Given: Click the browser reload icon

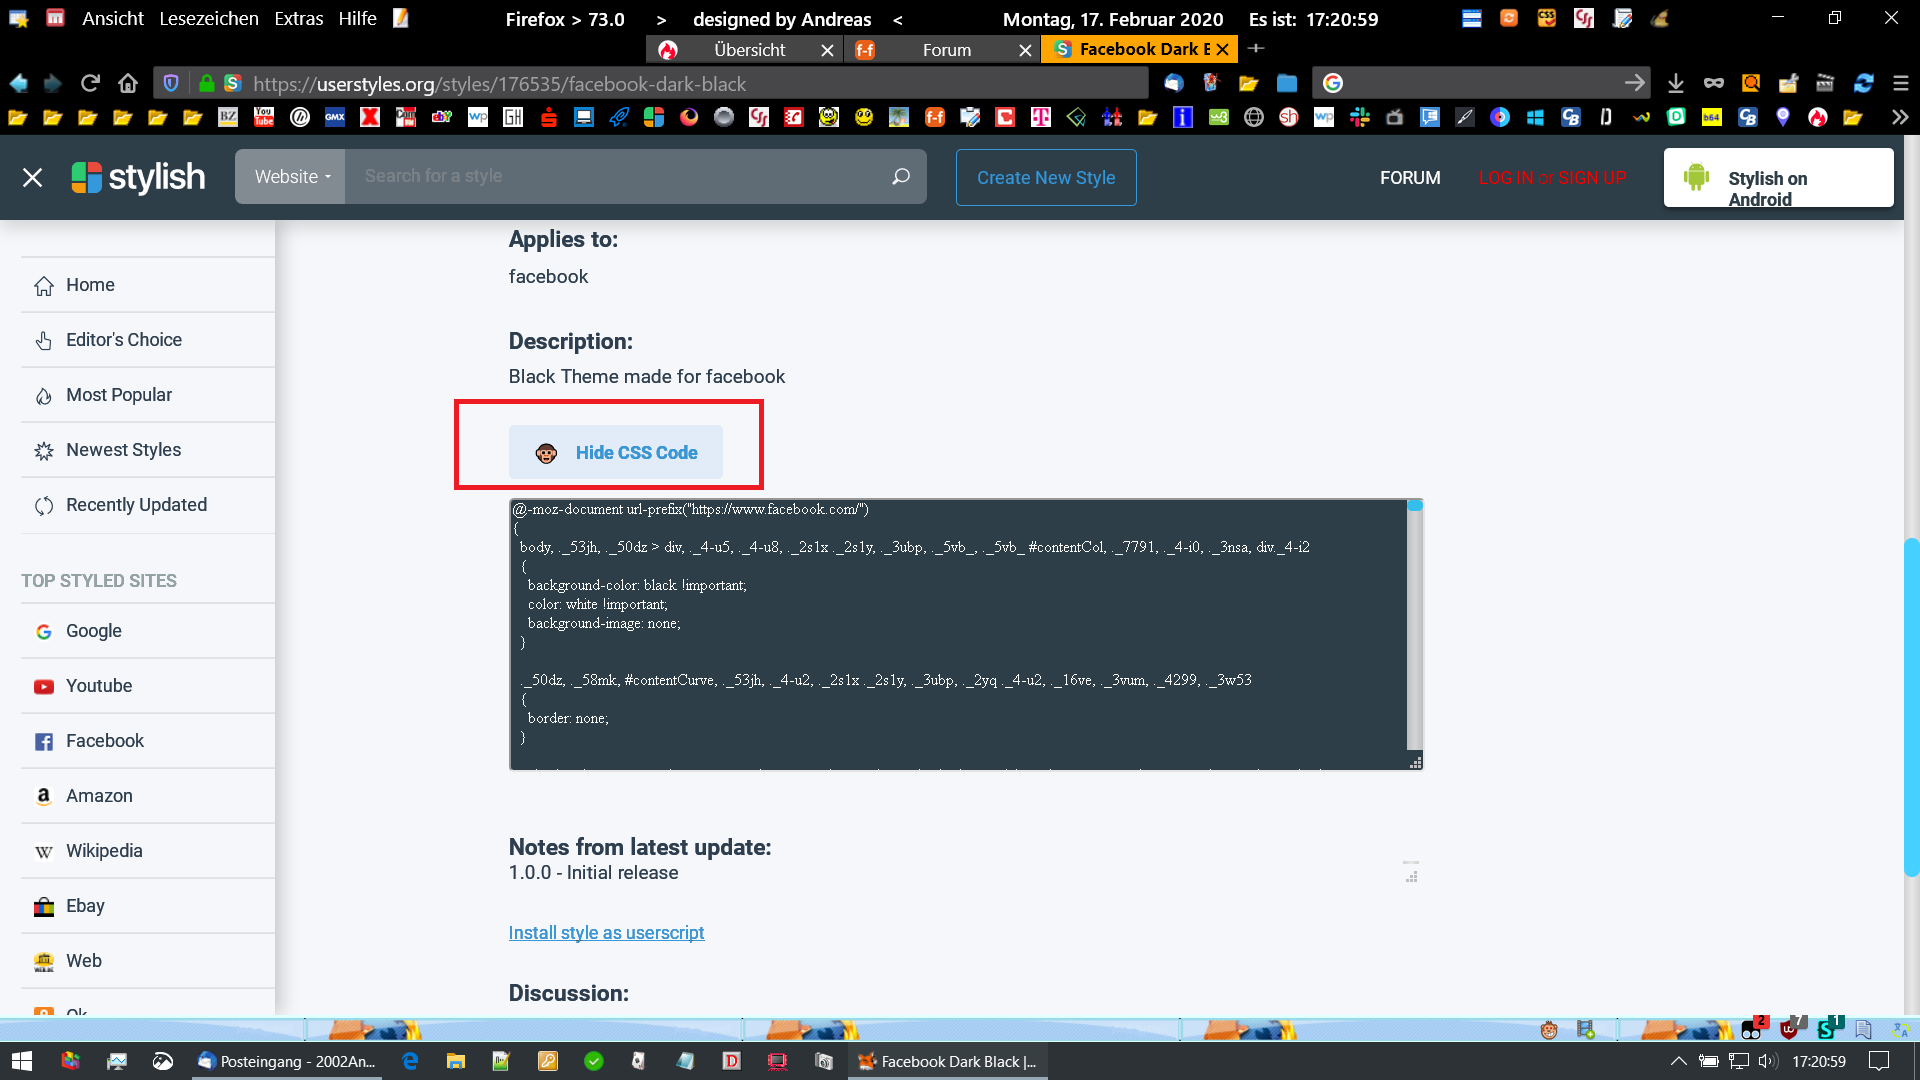Looking at the screenshot, I should coord(90,83).
